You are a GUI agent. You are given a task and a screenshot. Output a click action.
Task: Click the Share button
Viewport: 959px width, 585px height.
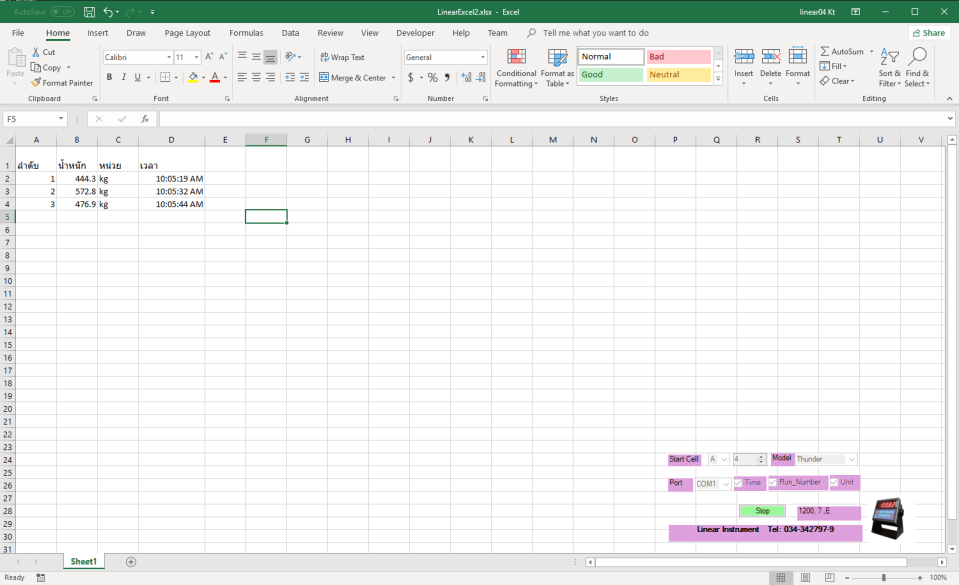928,33
